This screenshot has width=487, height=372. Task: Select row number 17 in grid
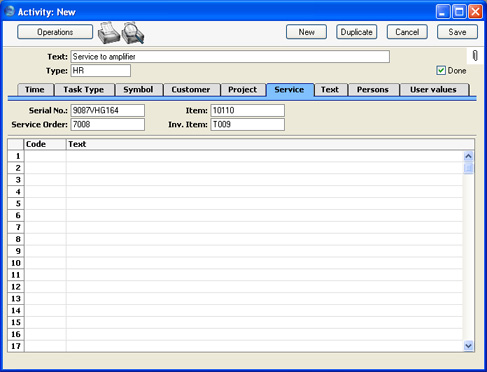click(16, 346)
